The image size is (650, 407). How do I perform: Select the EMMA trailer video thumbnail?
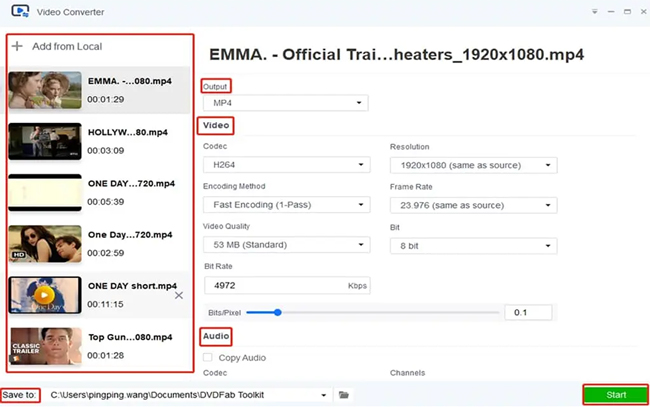pos(44,90)
